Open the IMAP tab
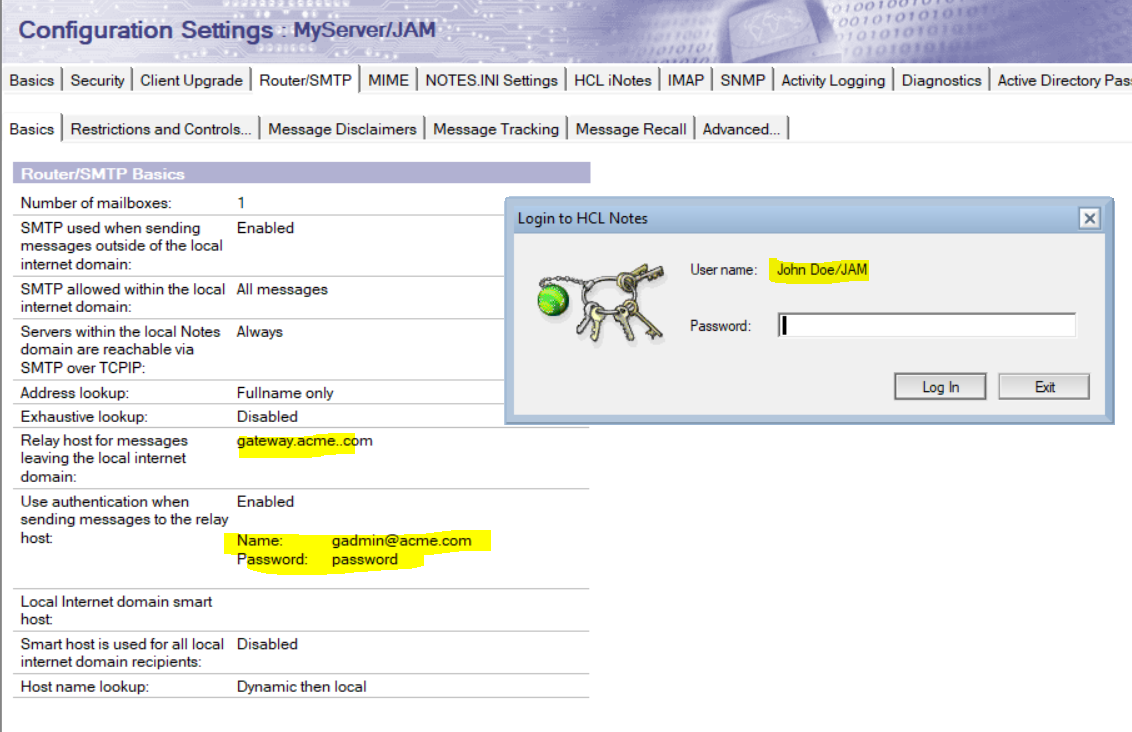 tap(686, 81)
